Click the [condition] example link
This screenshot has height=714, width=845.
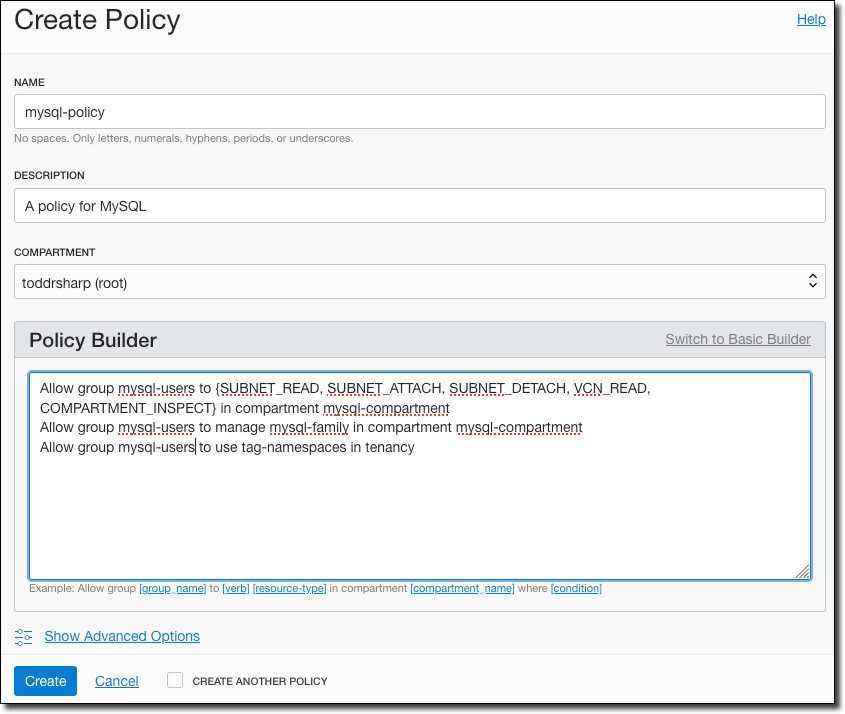[x=576, y=588]
